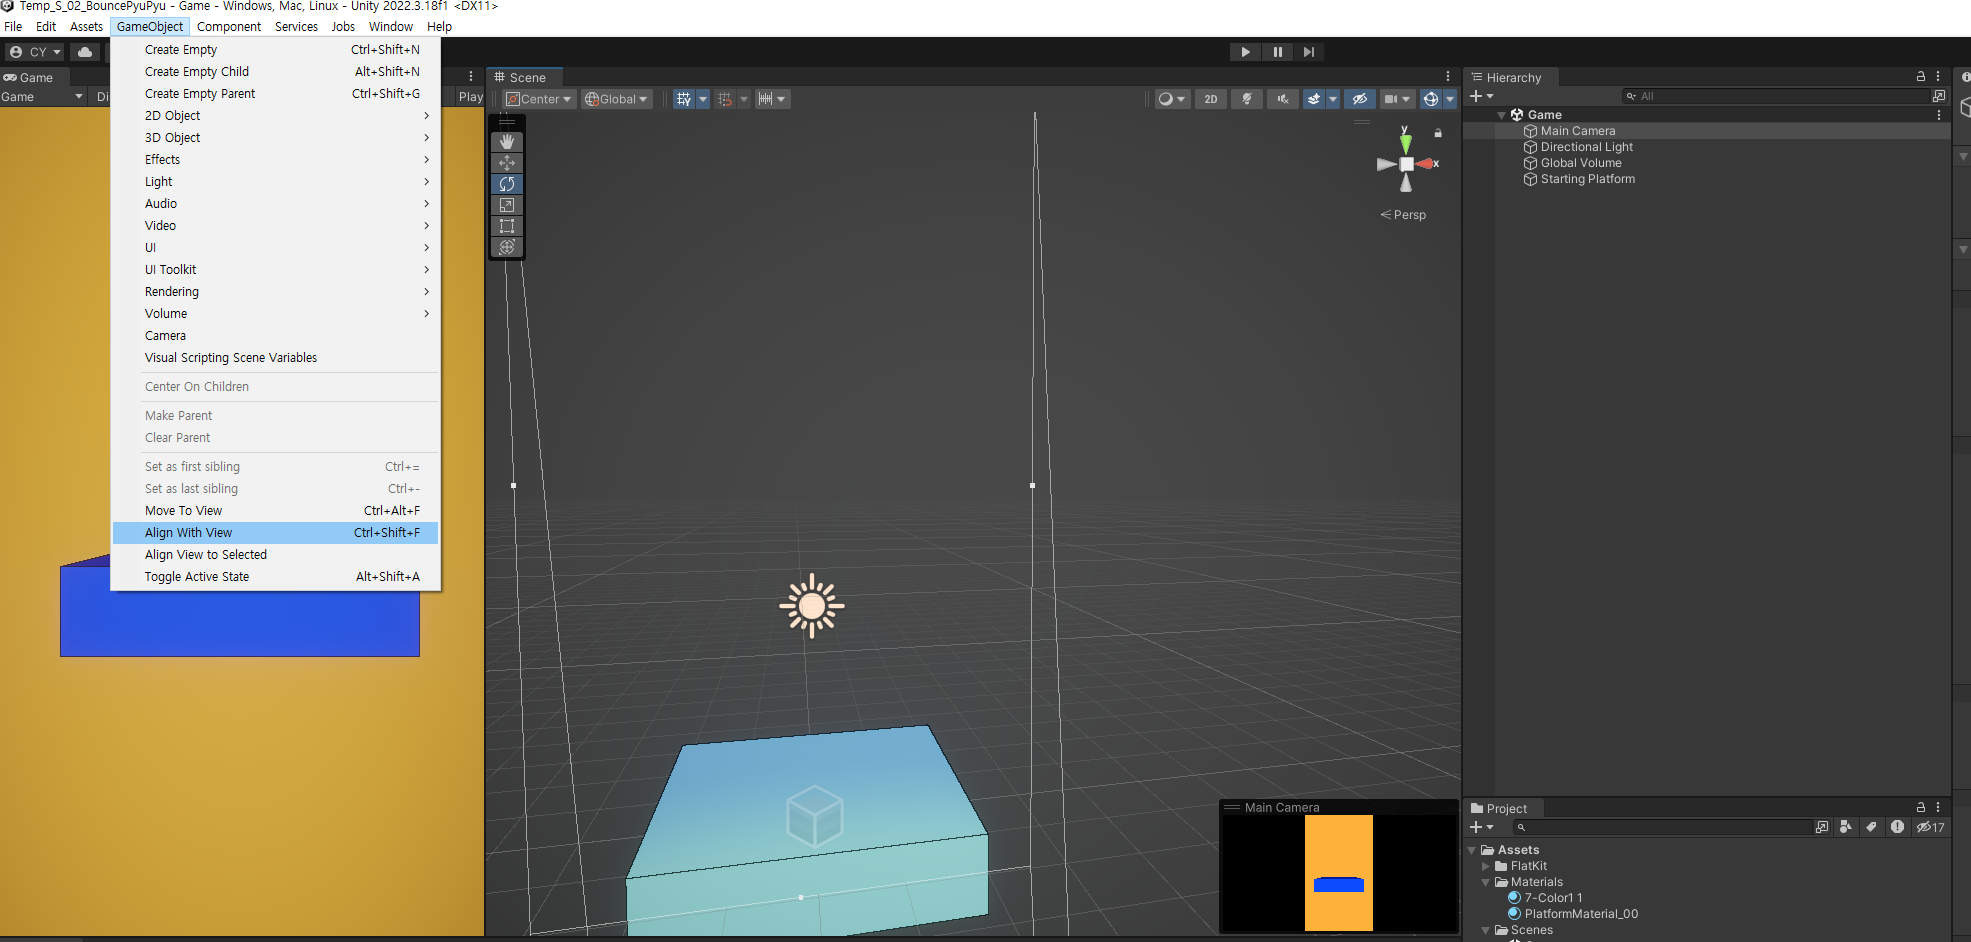Collapse the Game scene in Hierarchy

pos(1501,115)
